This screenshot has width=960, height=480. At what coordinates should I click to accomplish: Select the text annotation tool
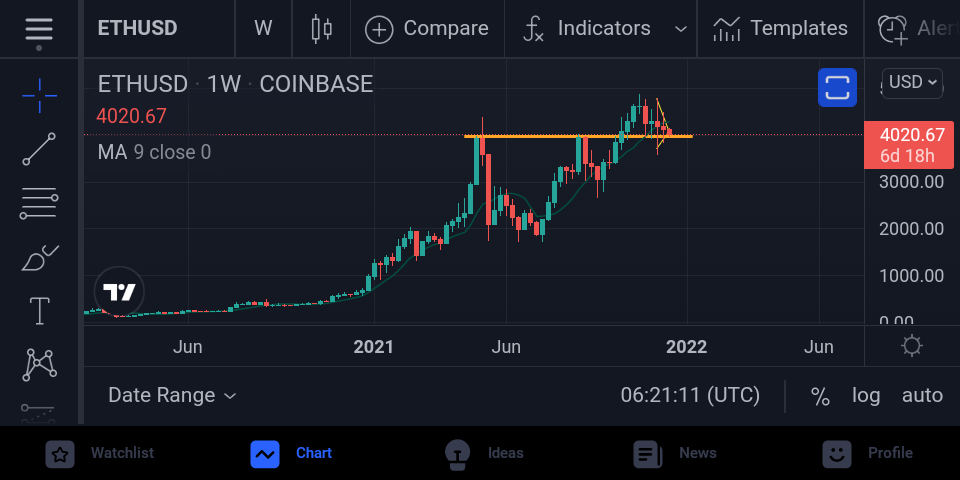point(39,311)
